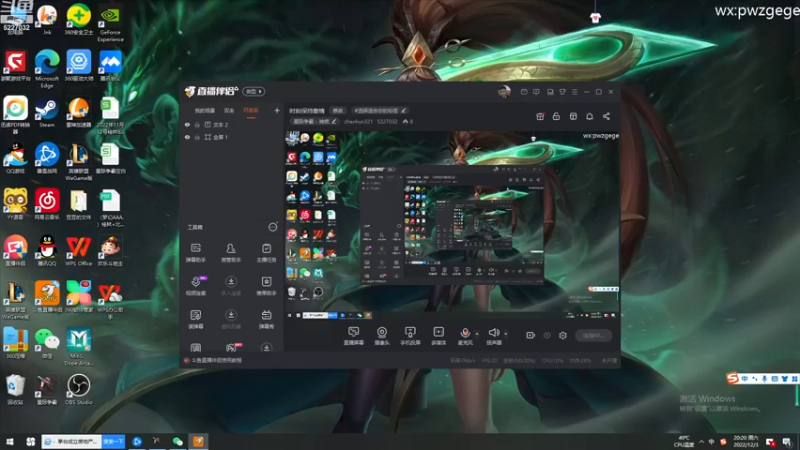This screenshot has height=450, width=800.
Task: Open the WPS Office desktop shortcut
Action: (79, 251)
